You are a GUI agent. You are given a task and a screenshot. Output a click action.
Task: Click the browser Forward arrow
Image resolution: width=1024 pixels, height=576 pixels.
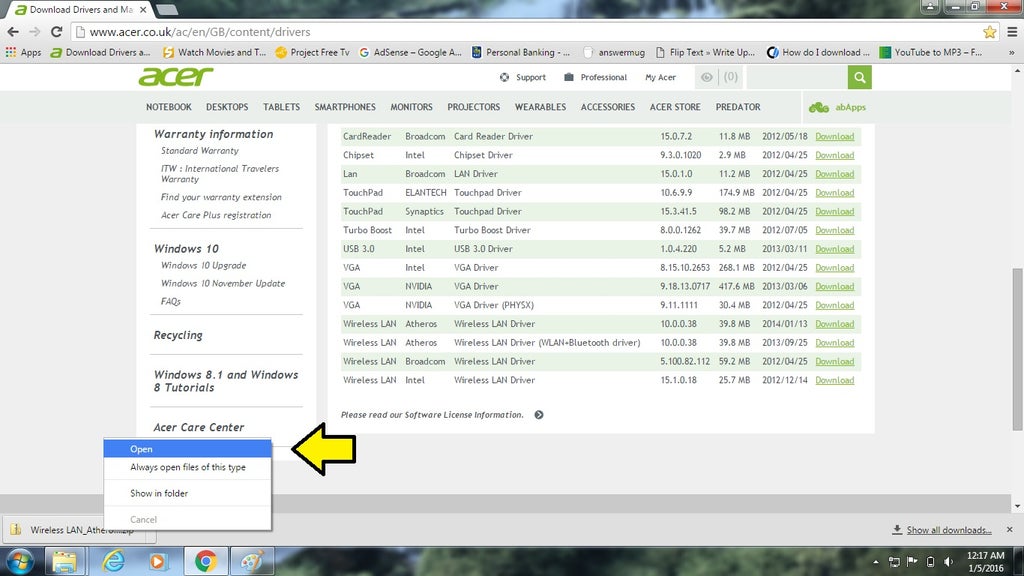(x=35, y=31)
